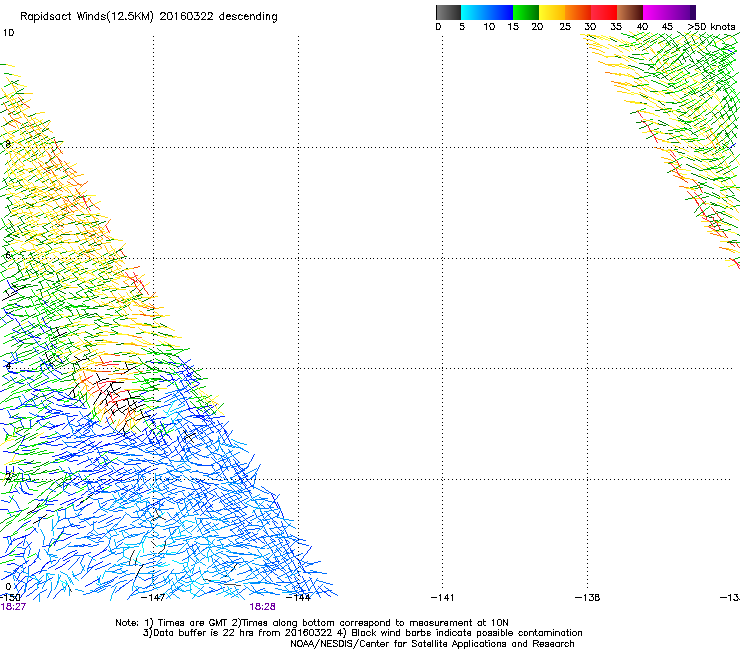Pick the orange 25-30 knots colorbar segment
740x650 pixels.
coord(578,12)
